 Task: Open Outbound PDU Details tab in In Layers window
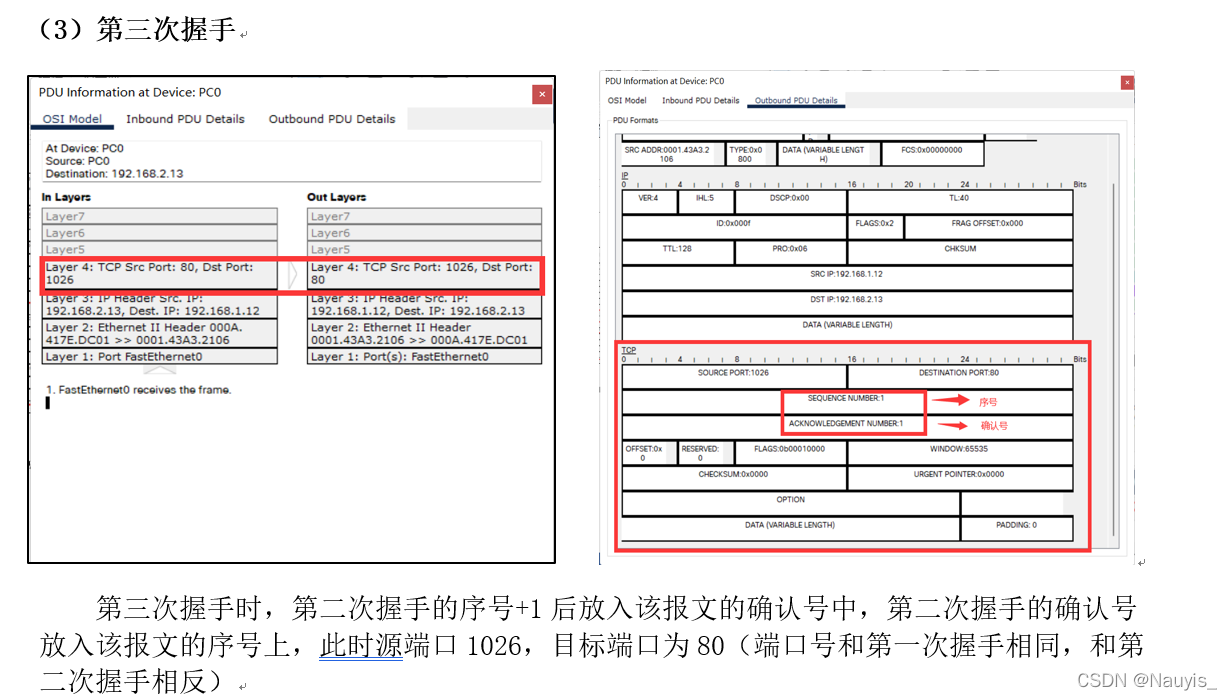click(x=332, y=119)
